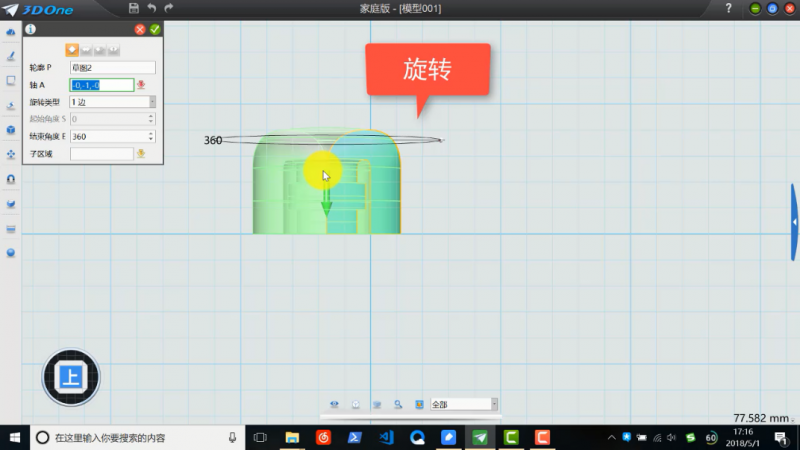
Task: Open the green Camtasia icon in taskbar
Action: [511, 438]
